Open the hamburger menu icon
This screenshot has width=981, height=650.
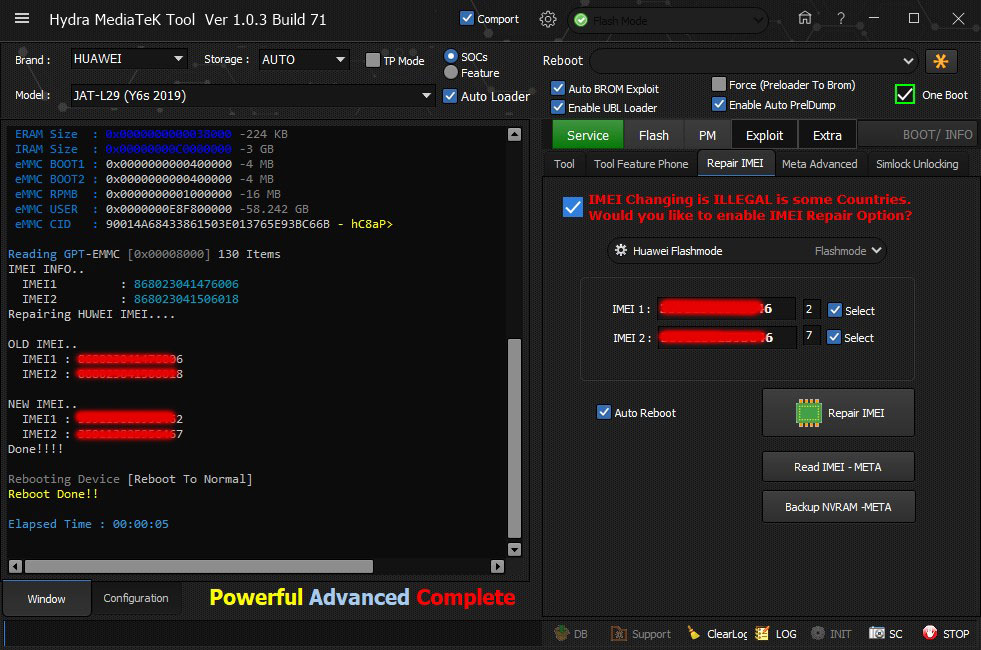point(22,19)
